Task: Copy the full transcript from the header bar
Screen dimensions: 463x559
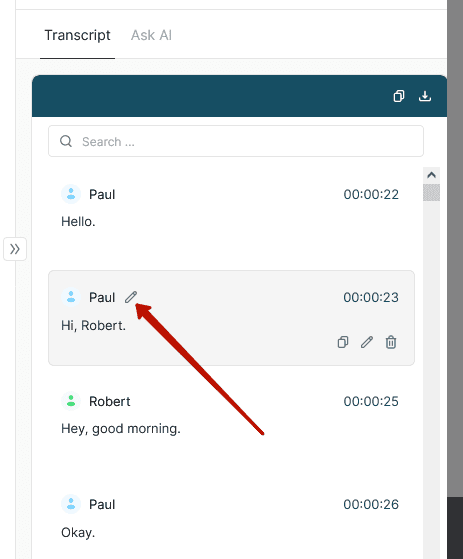Action: 399,96
